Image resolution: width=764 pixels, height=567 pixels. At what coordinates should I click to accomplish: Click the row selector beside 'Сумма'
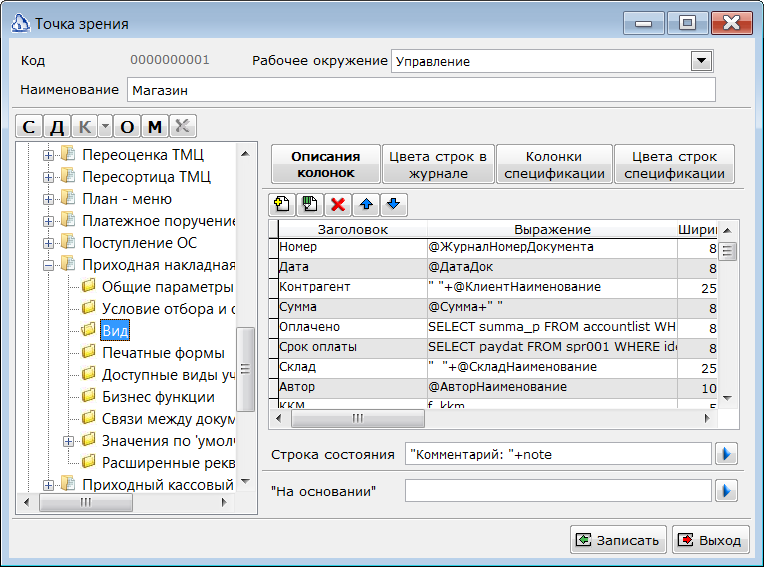pos(273,307)
